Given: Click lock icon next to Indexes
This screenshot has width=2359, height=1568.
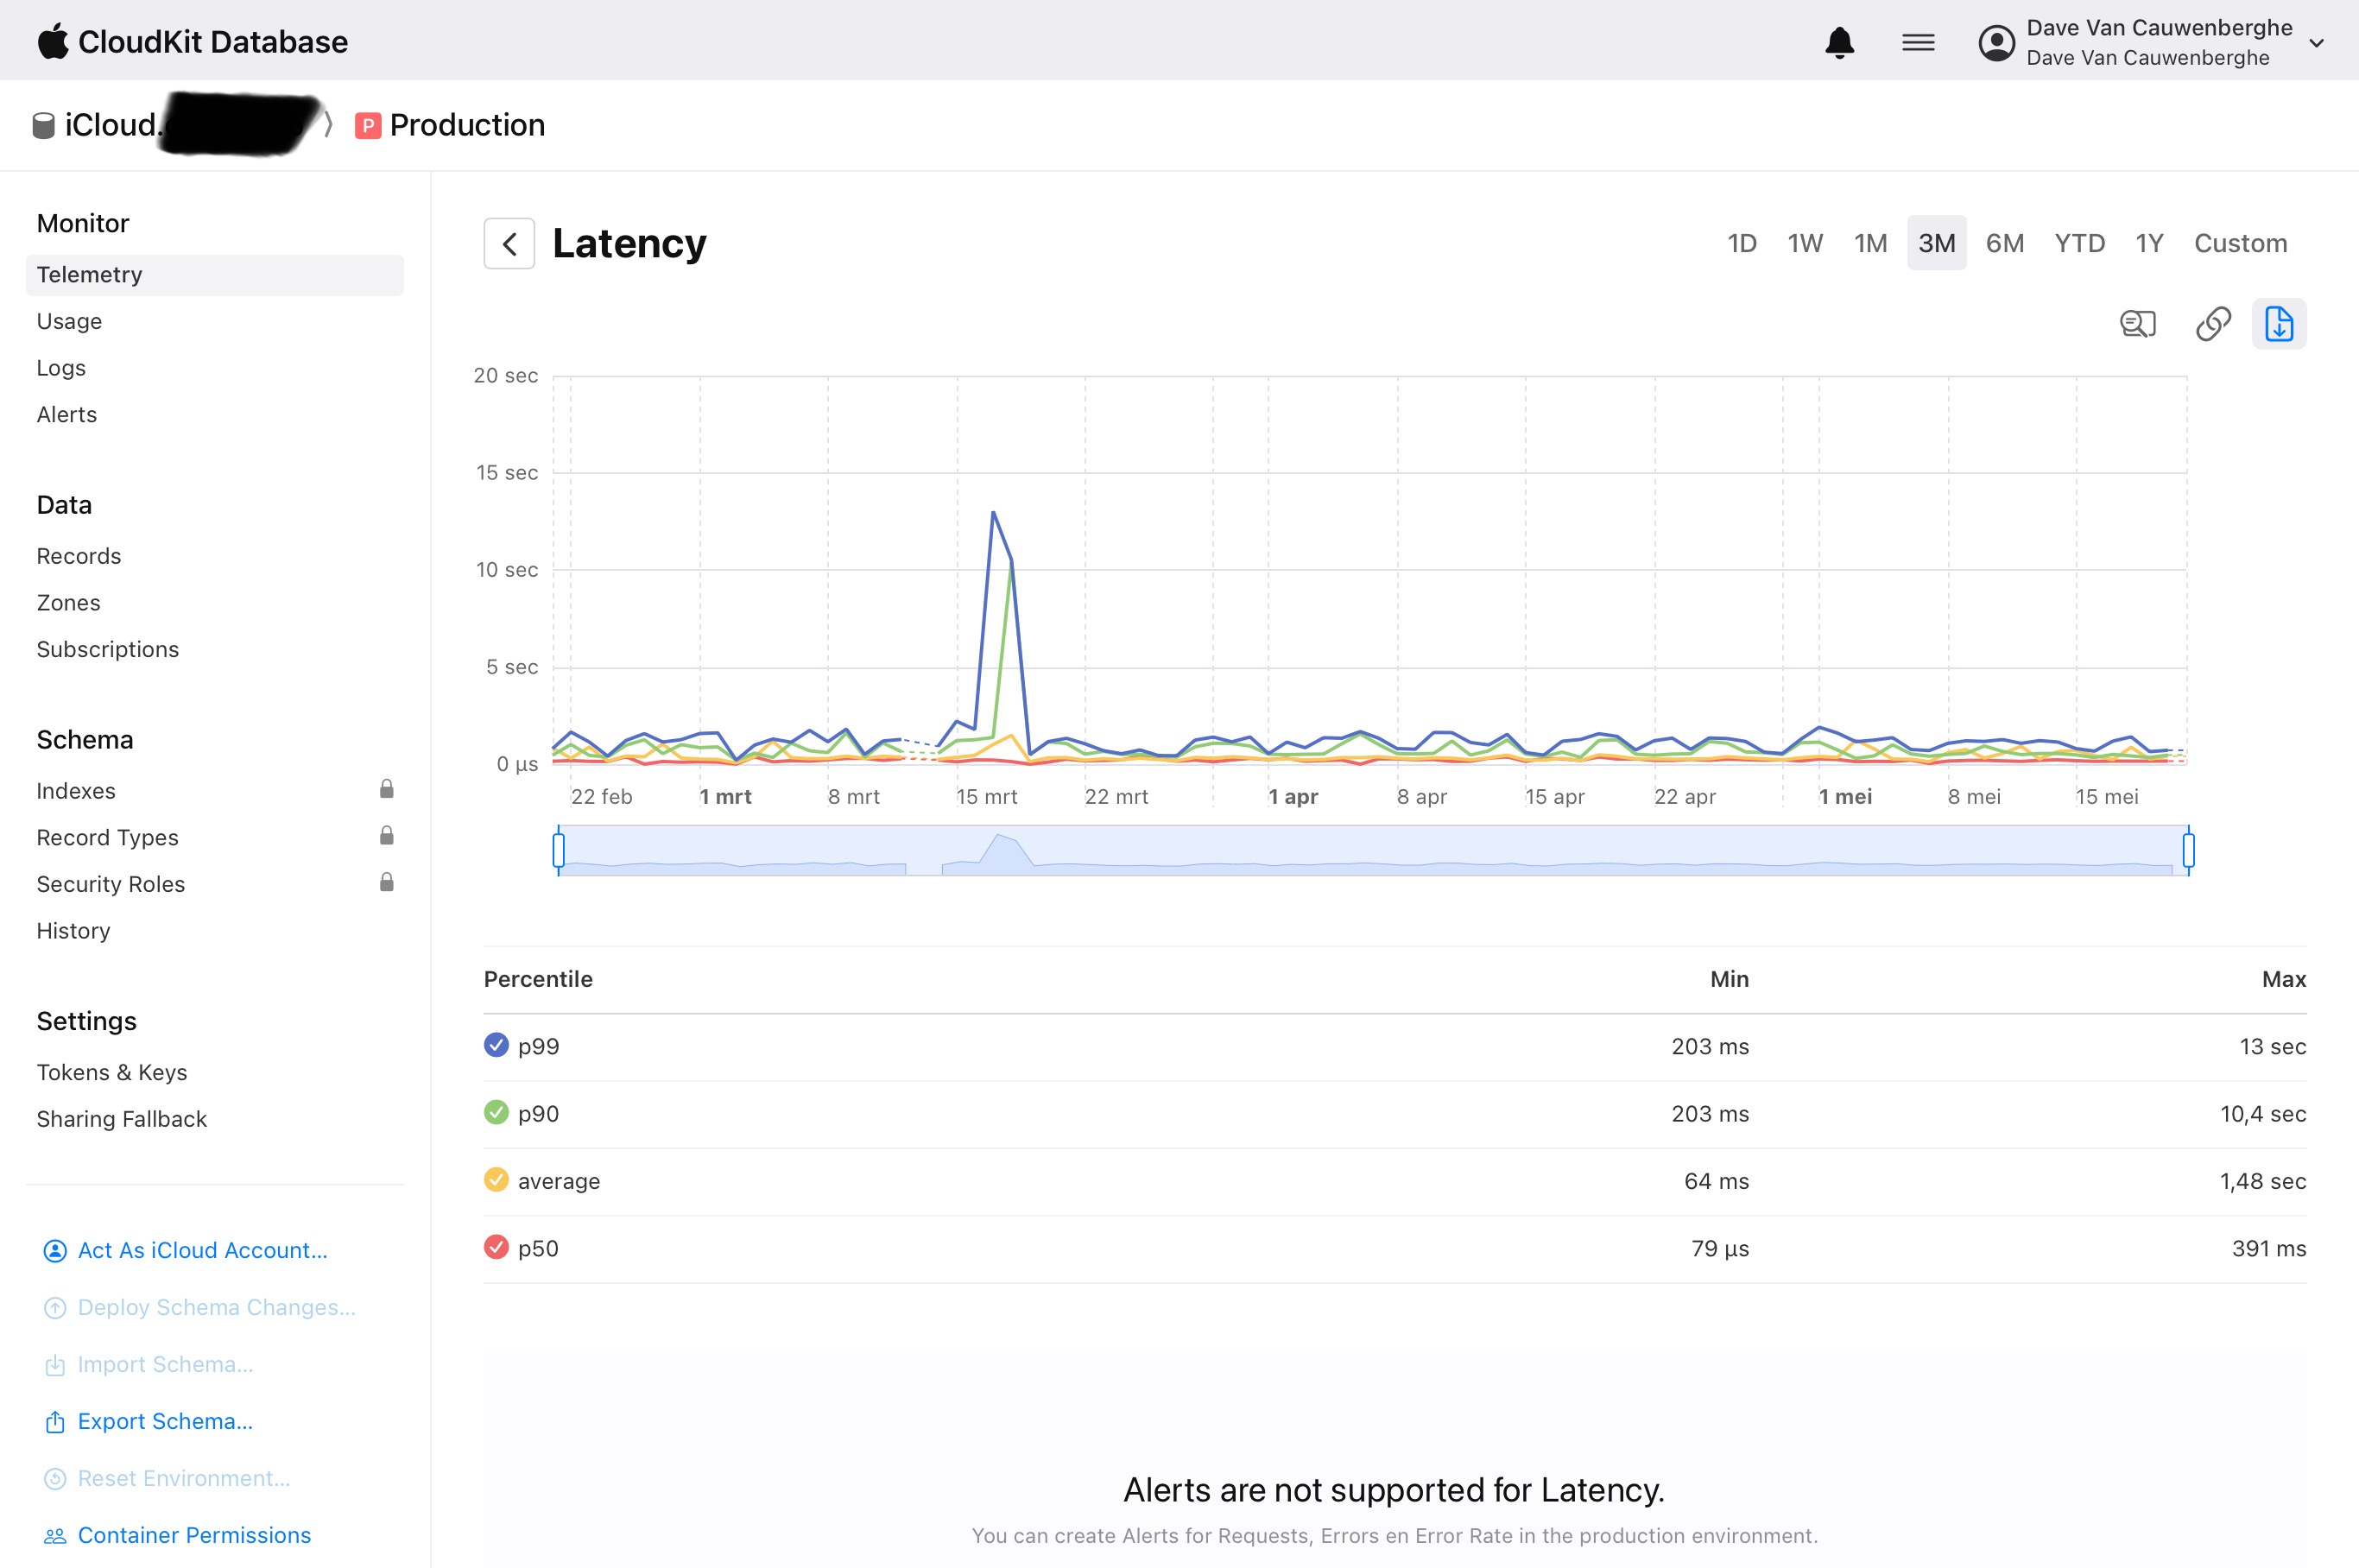Looking at the screenshot, I should (x=386, y=789).
